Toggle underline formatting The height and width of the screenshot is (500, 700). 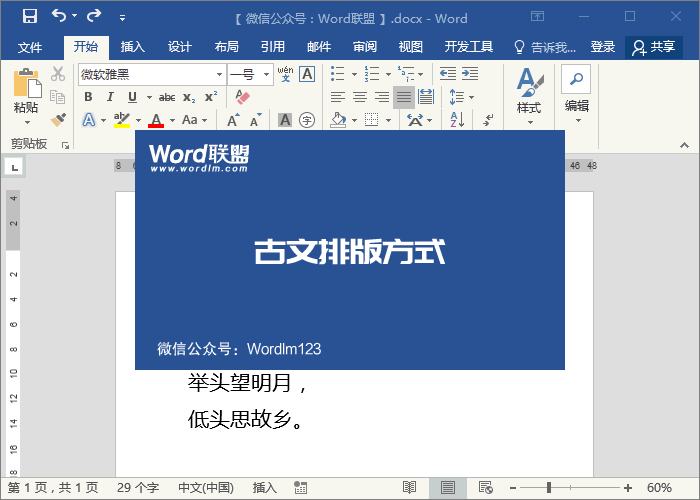(132, 97)
